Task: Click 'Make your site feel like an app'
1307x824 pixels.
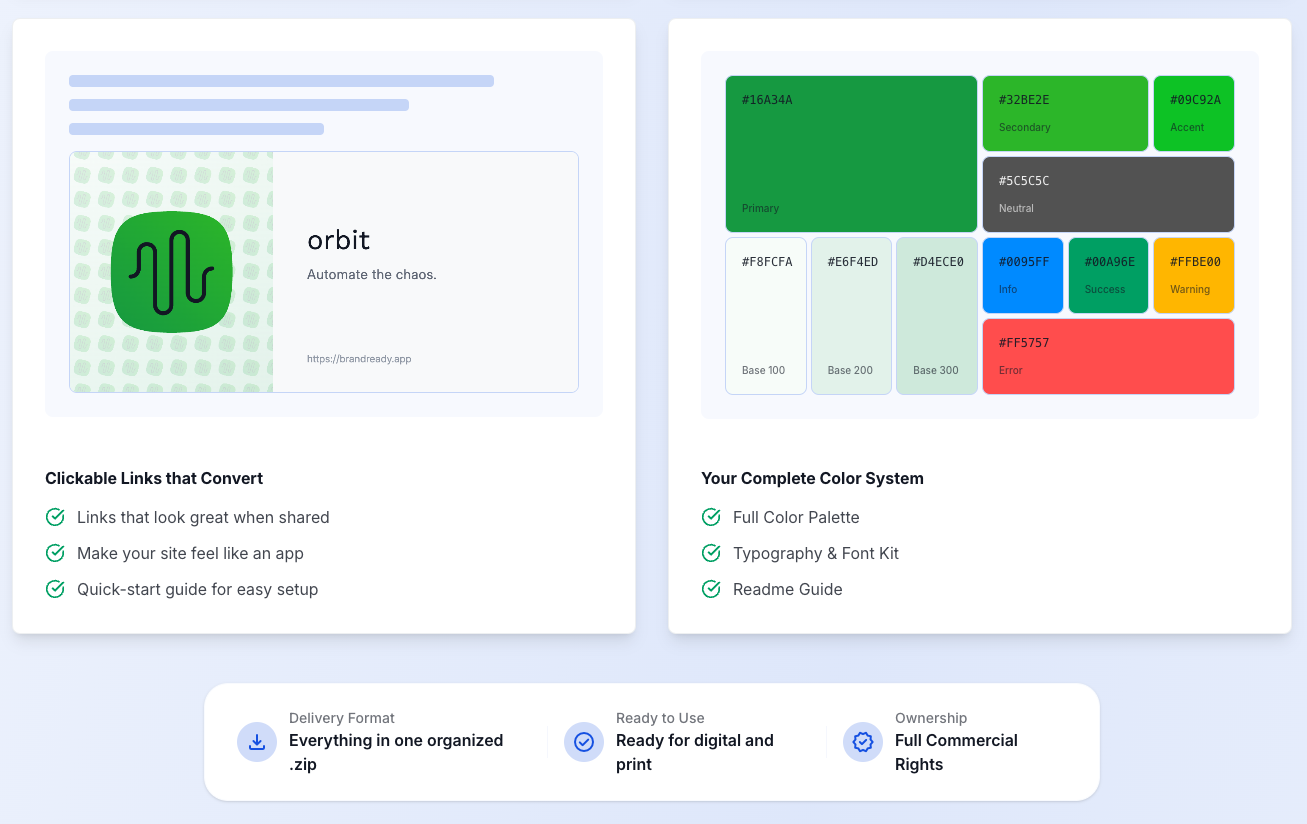Action: [x=190, y=553]
